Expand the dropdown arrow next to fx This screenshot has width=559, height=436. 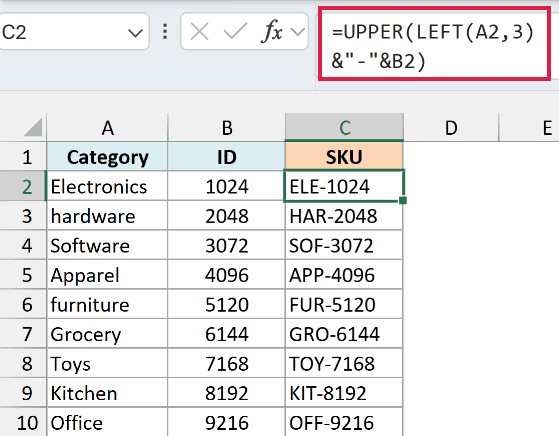298,32
